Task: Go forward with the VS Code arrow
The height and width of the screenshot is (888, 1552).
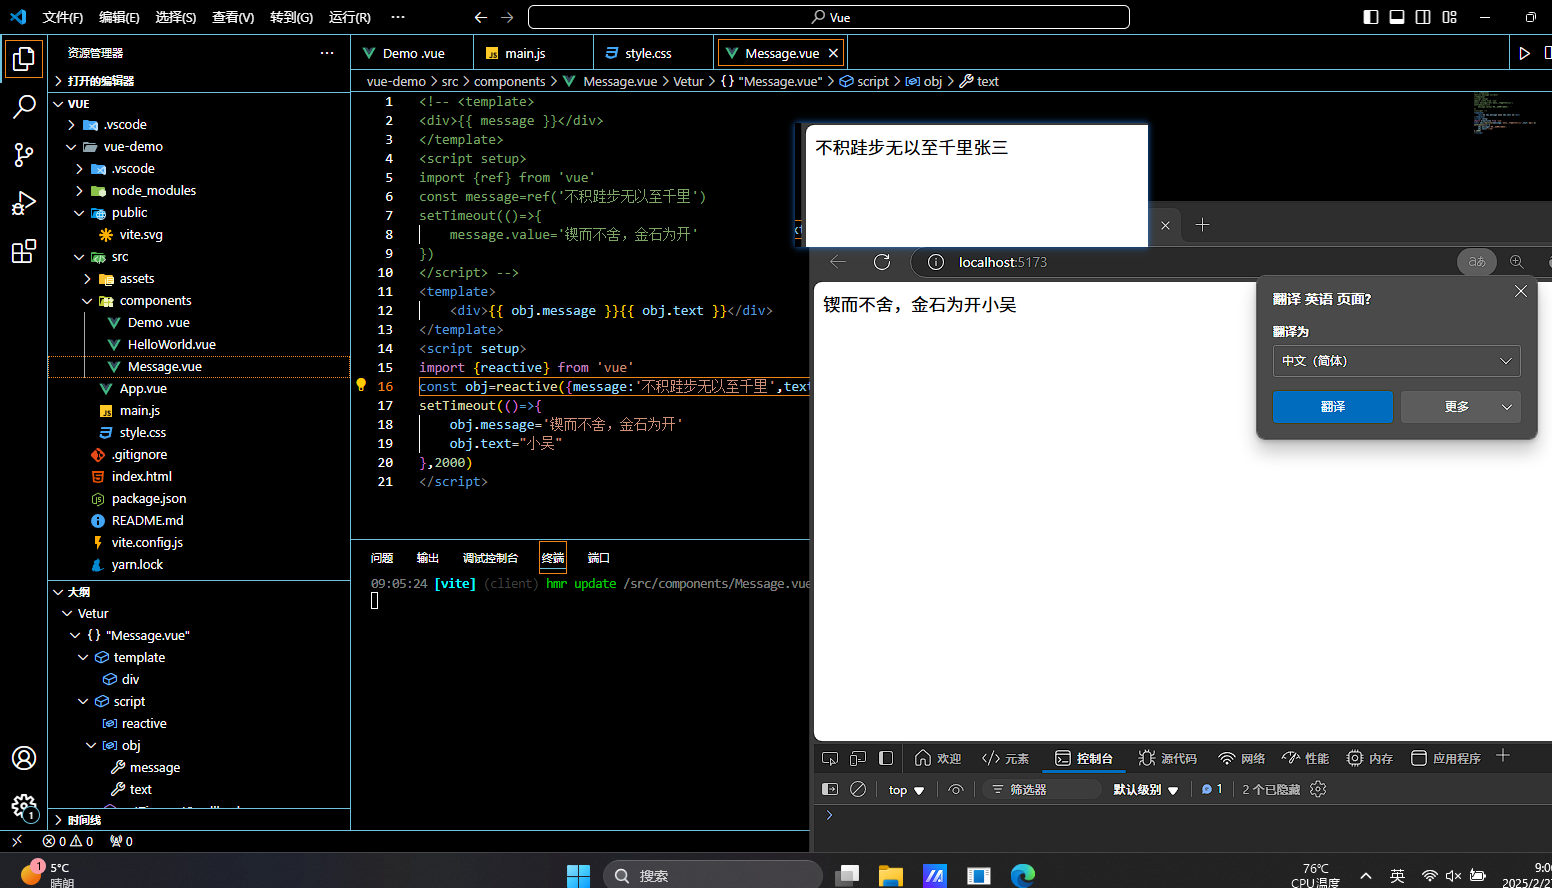Action: coord(507,17)
